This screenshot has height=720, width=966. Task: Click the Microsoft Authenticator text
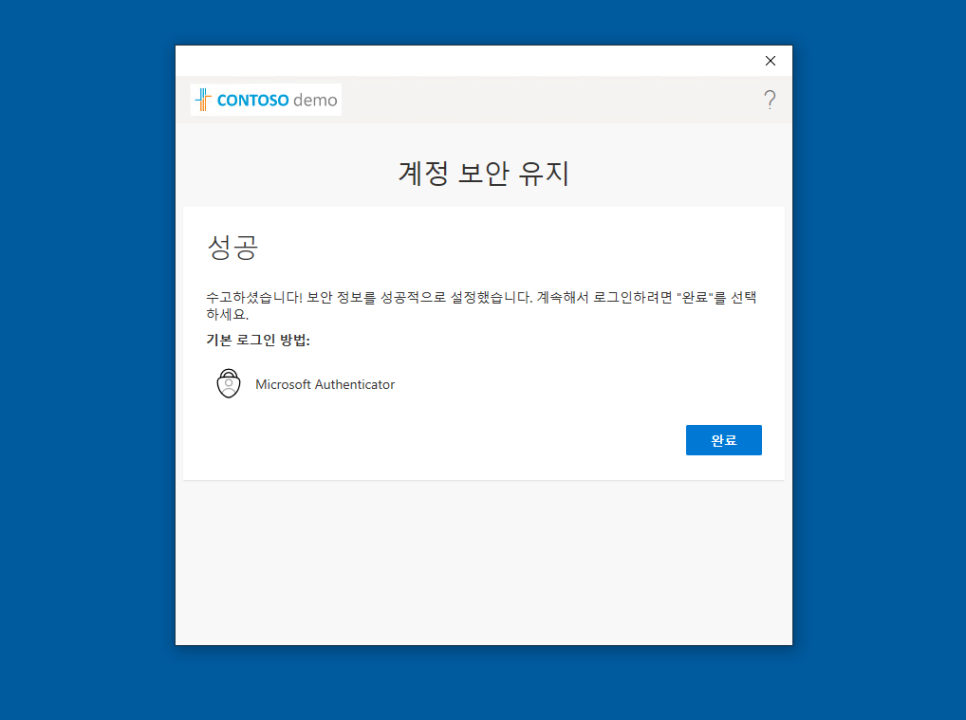[x=325, y=384]
